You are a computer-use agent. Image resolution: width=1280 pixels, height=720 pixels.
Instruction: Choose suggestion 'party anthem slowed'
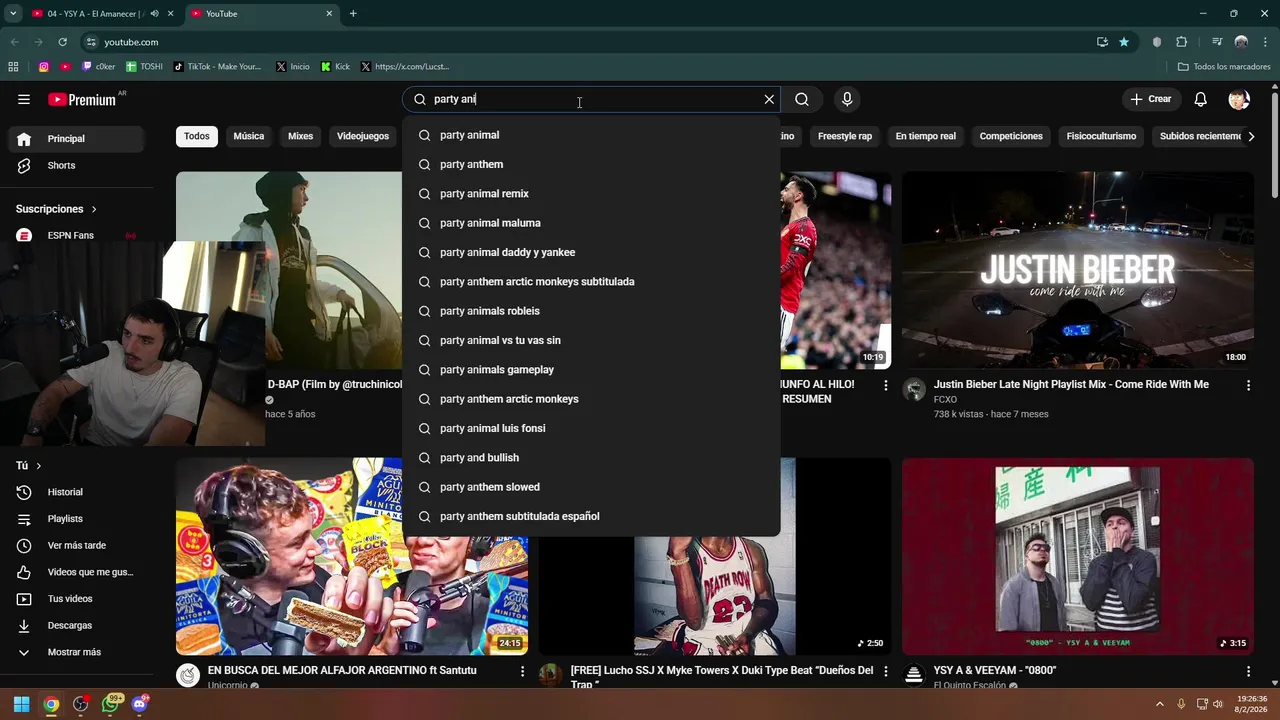coord(591,487)
